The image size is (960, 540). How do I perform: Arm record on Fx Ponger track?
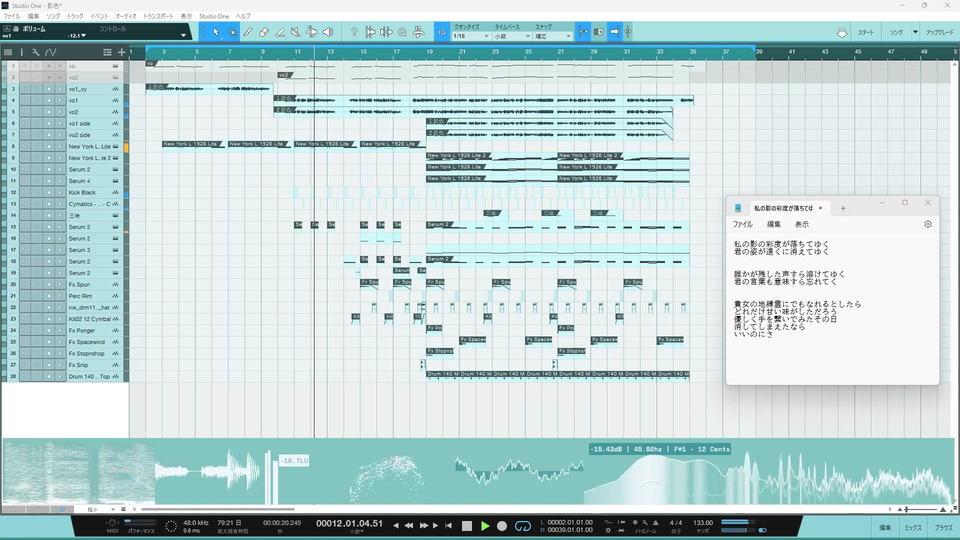49,330
